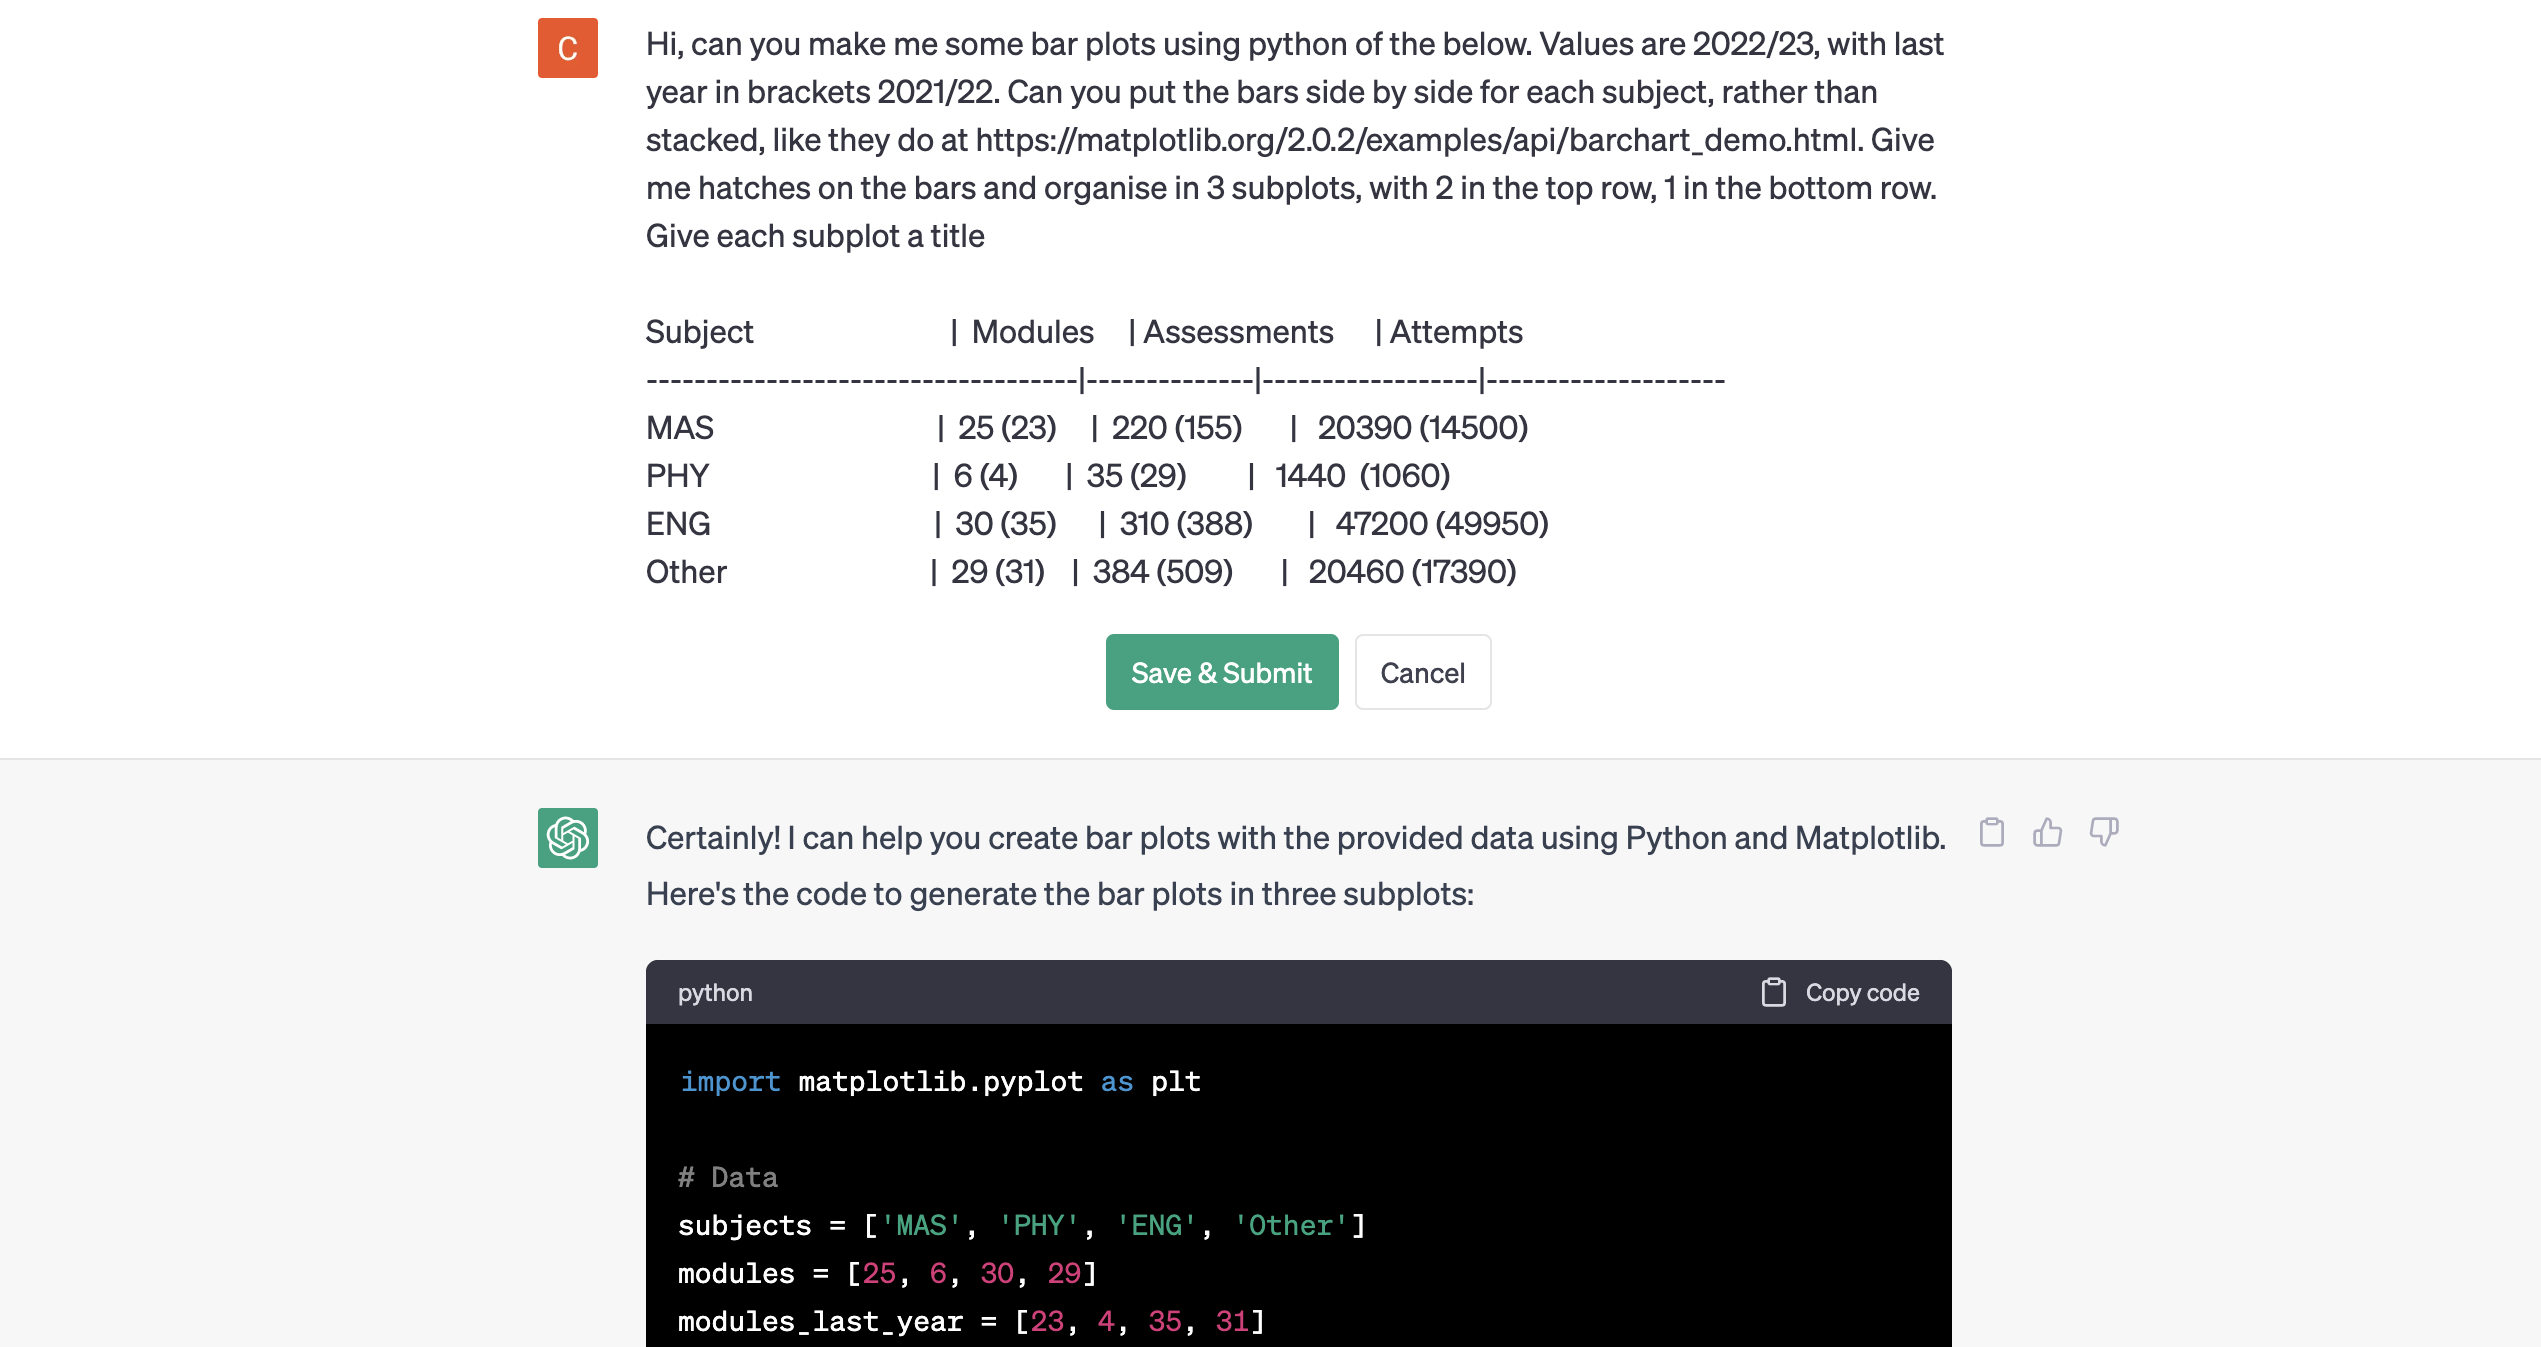The width and height of the screenshot is (2541, 1347).
Task: Cancel the message edit
Action: tap(1422, 672)
